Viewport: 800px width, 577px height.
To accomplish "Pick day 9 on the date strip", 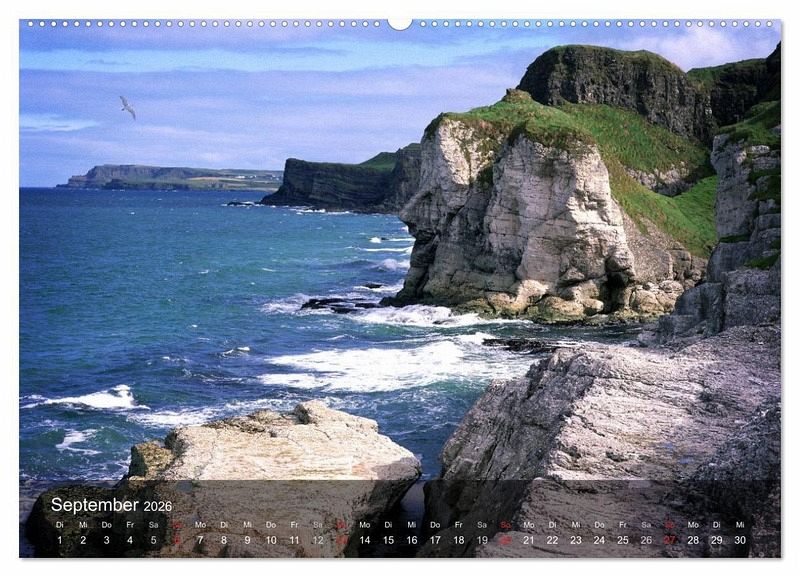I will tap(247, 540).
